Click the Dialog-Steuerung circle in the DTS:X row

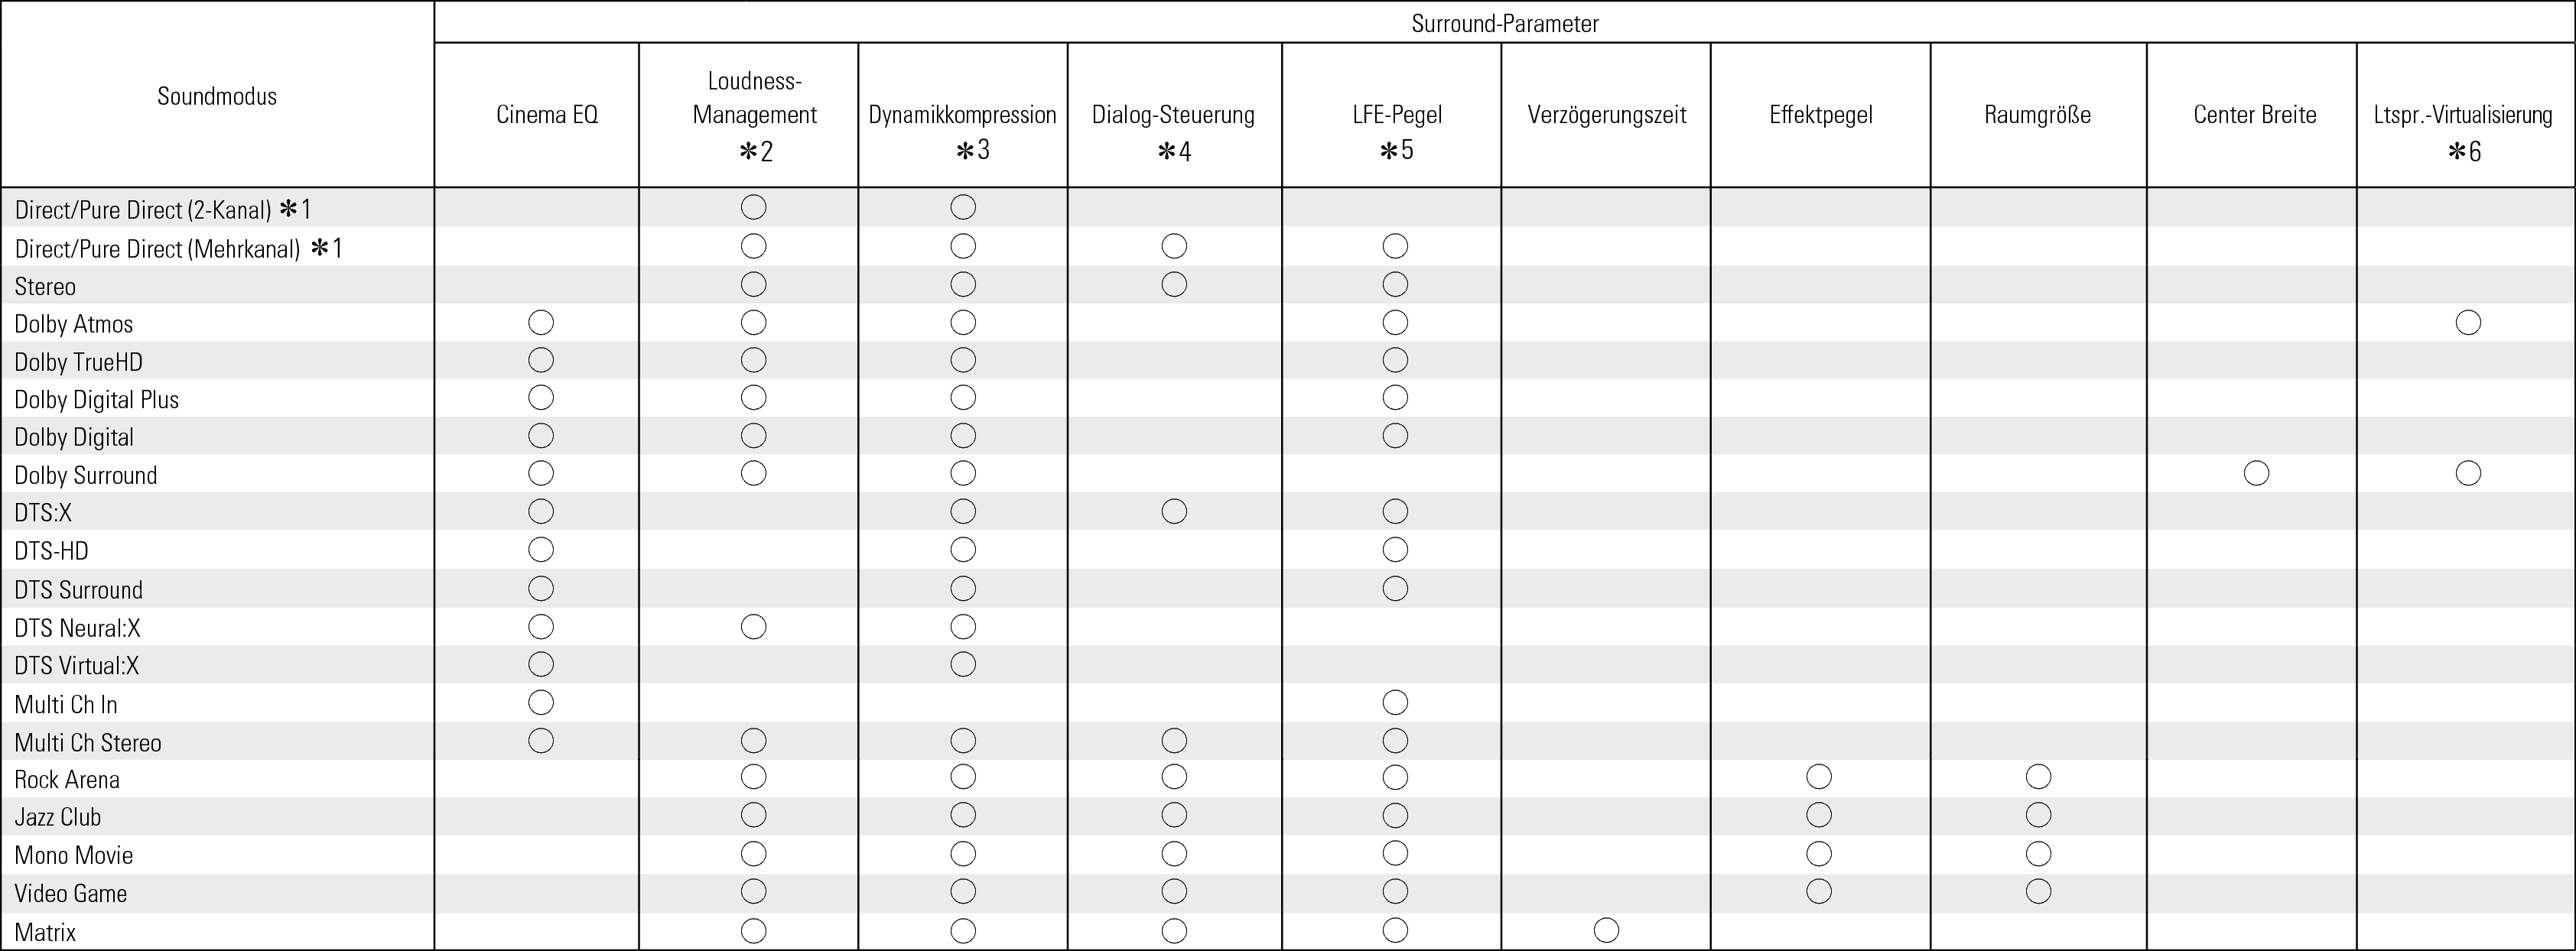pyautogui.click(x=1174, y=512)
